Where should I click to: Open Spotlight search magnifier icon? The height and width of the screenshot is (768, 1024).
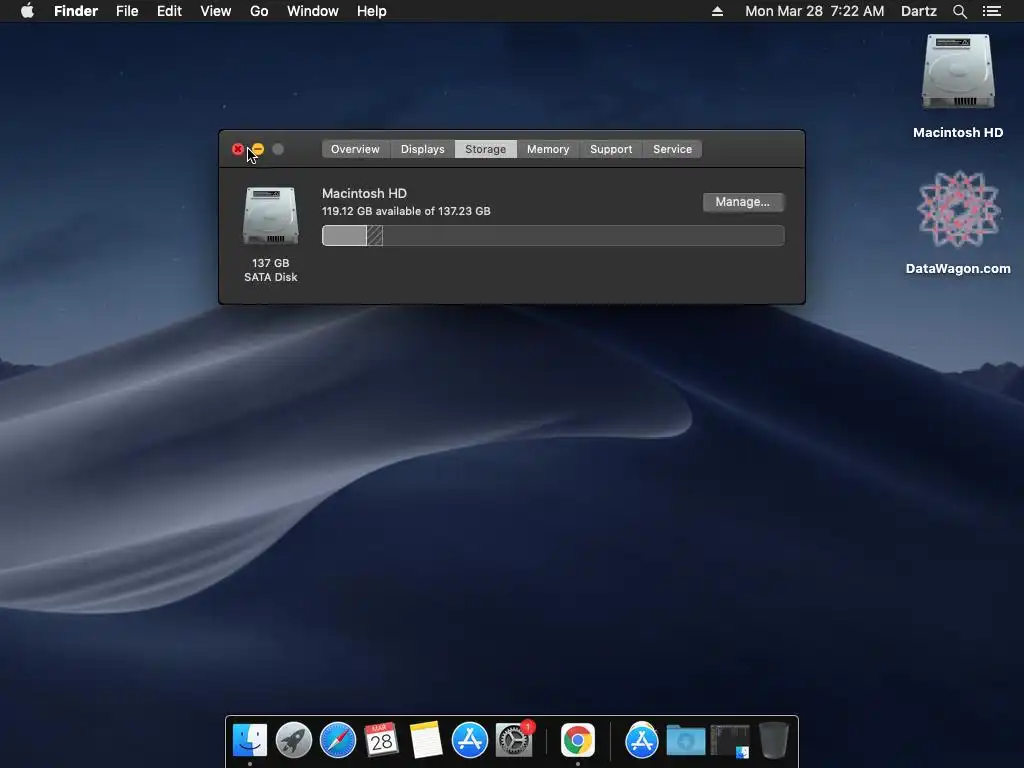(x=959, y=11)
